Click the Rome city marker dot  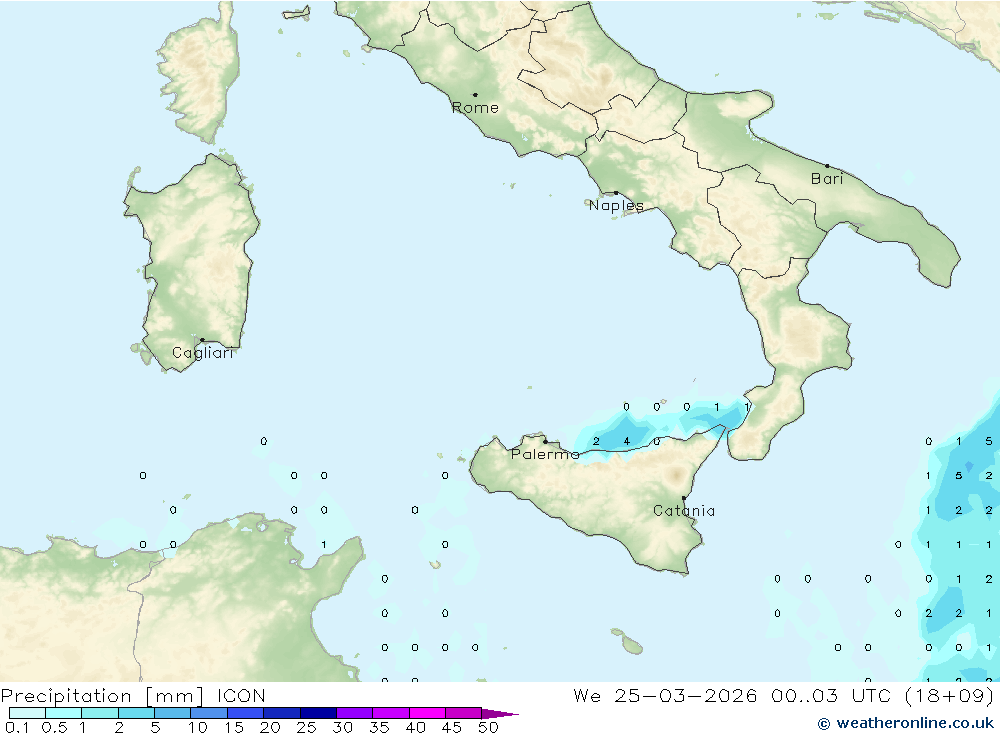point(475,95)
